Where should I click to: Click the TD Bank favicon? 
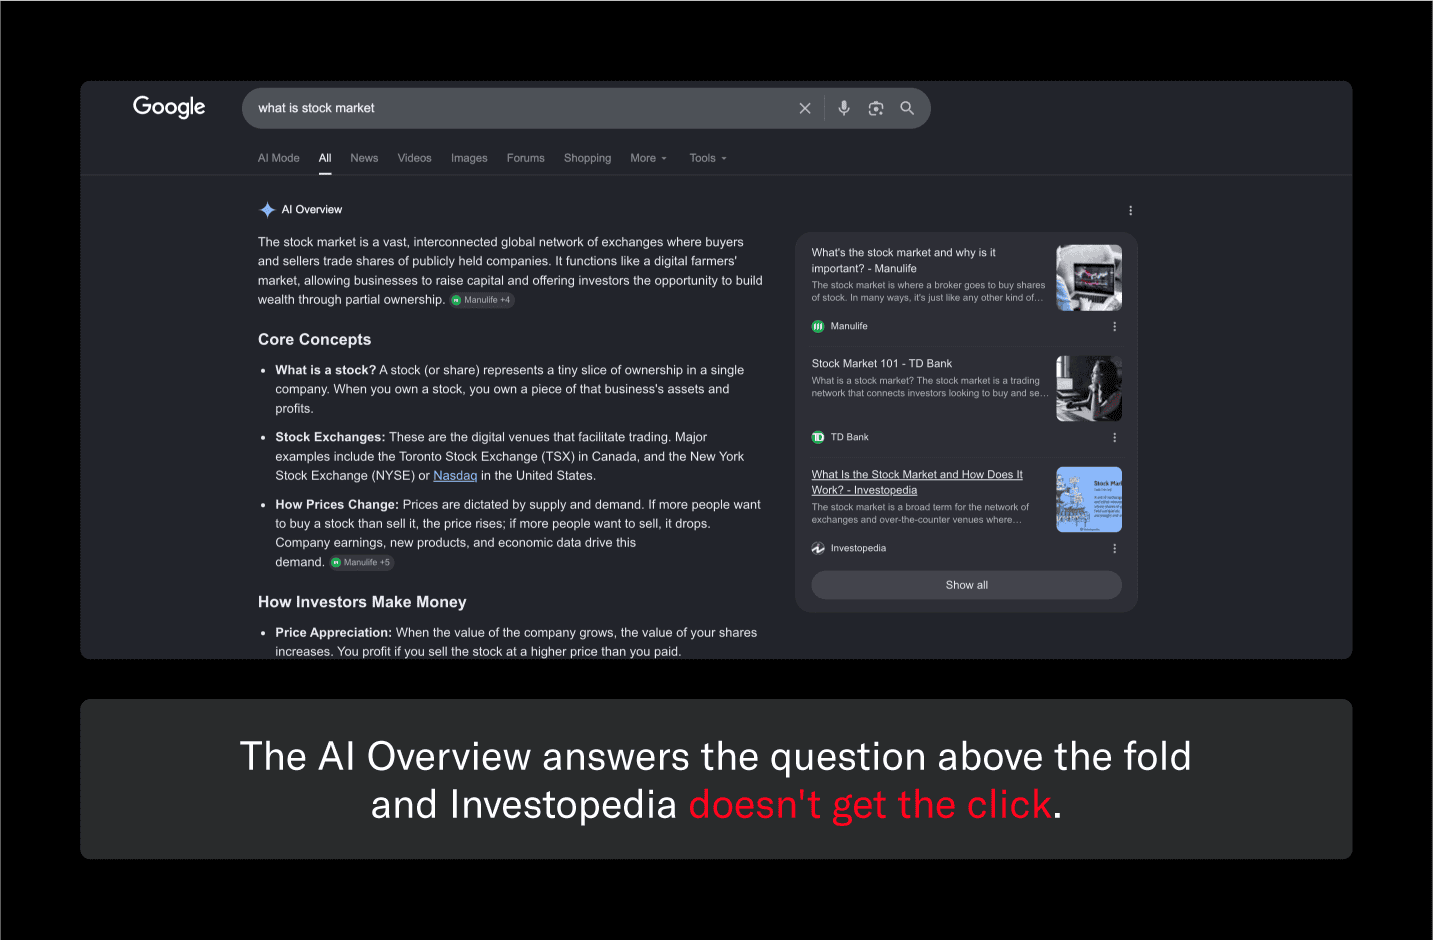[x=818, y=437]
